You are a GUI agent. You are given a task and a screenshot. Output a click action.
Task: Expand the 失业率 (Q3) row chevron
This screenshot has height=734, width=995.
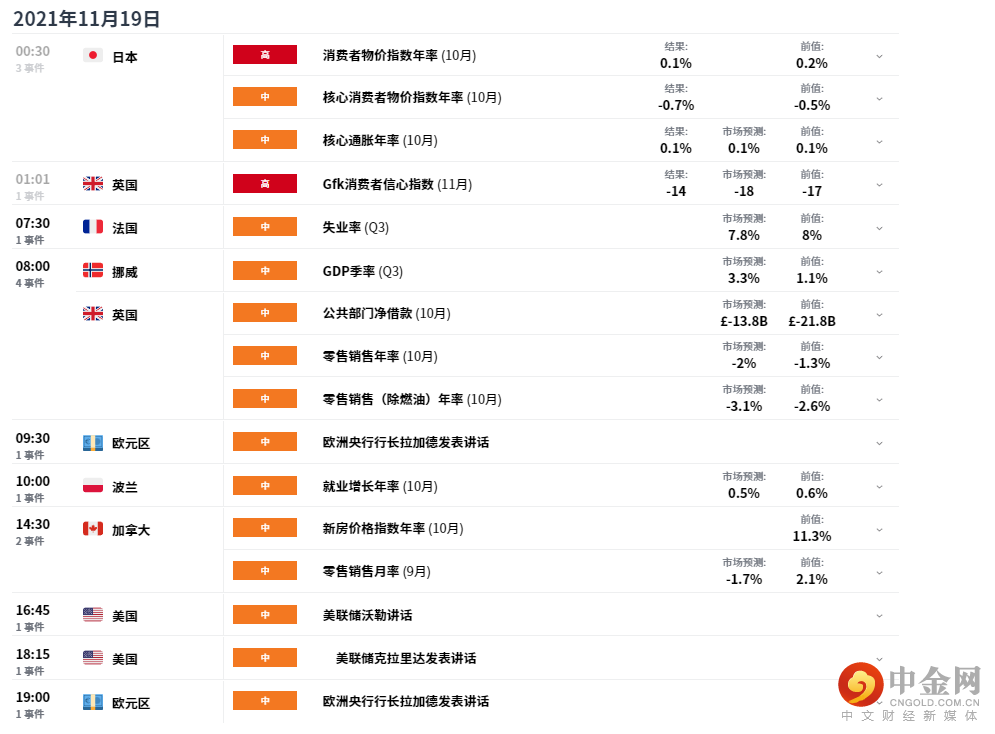click(x=880, y=228)
